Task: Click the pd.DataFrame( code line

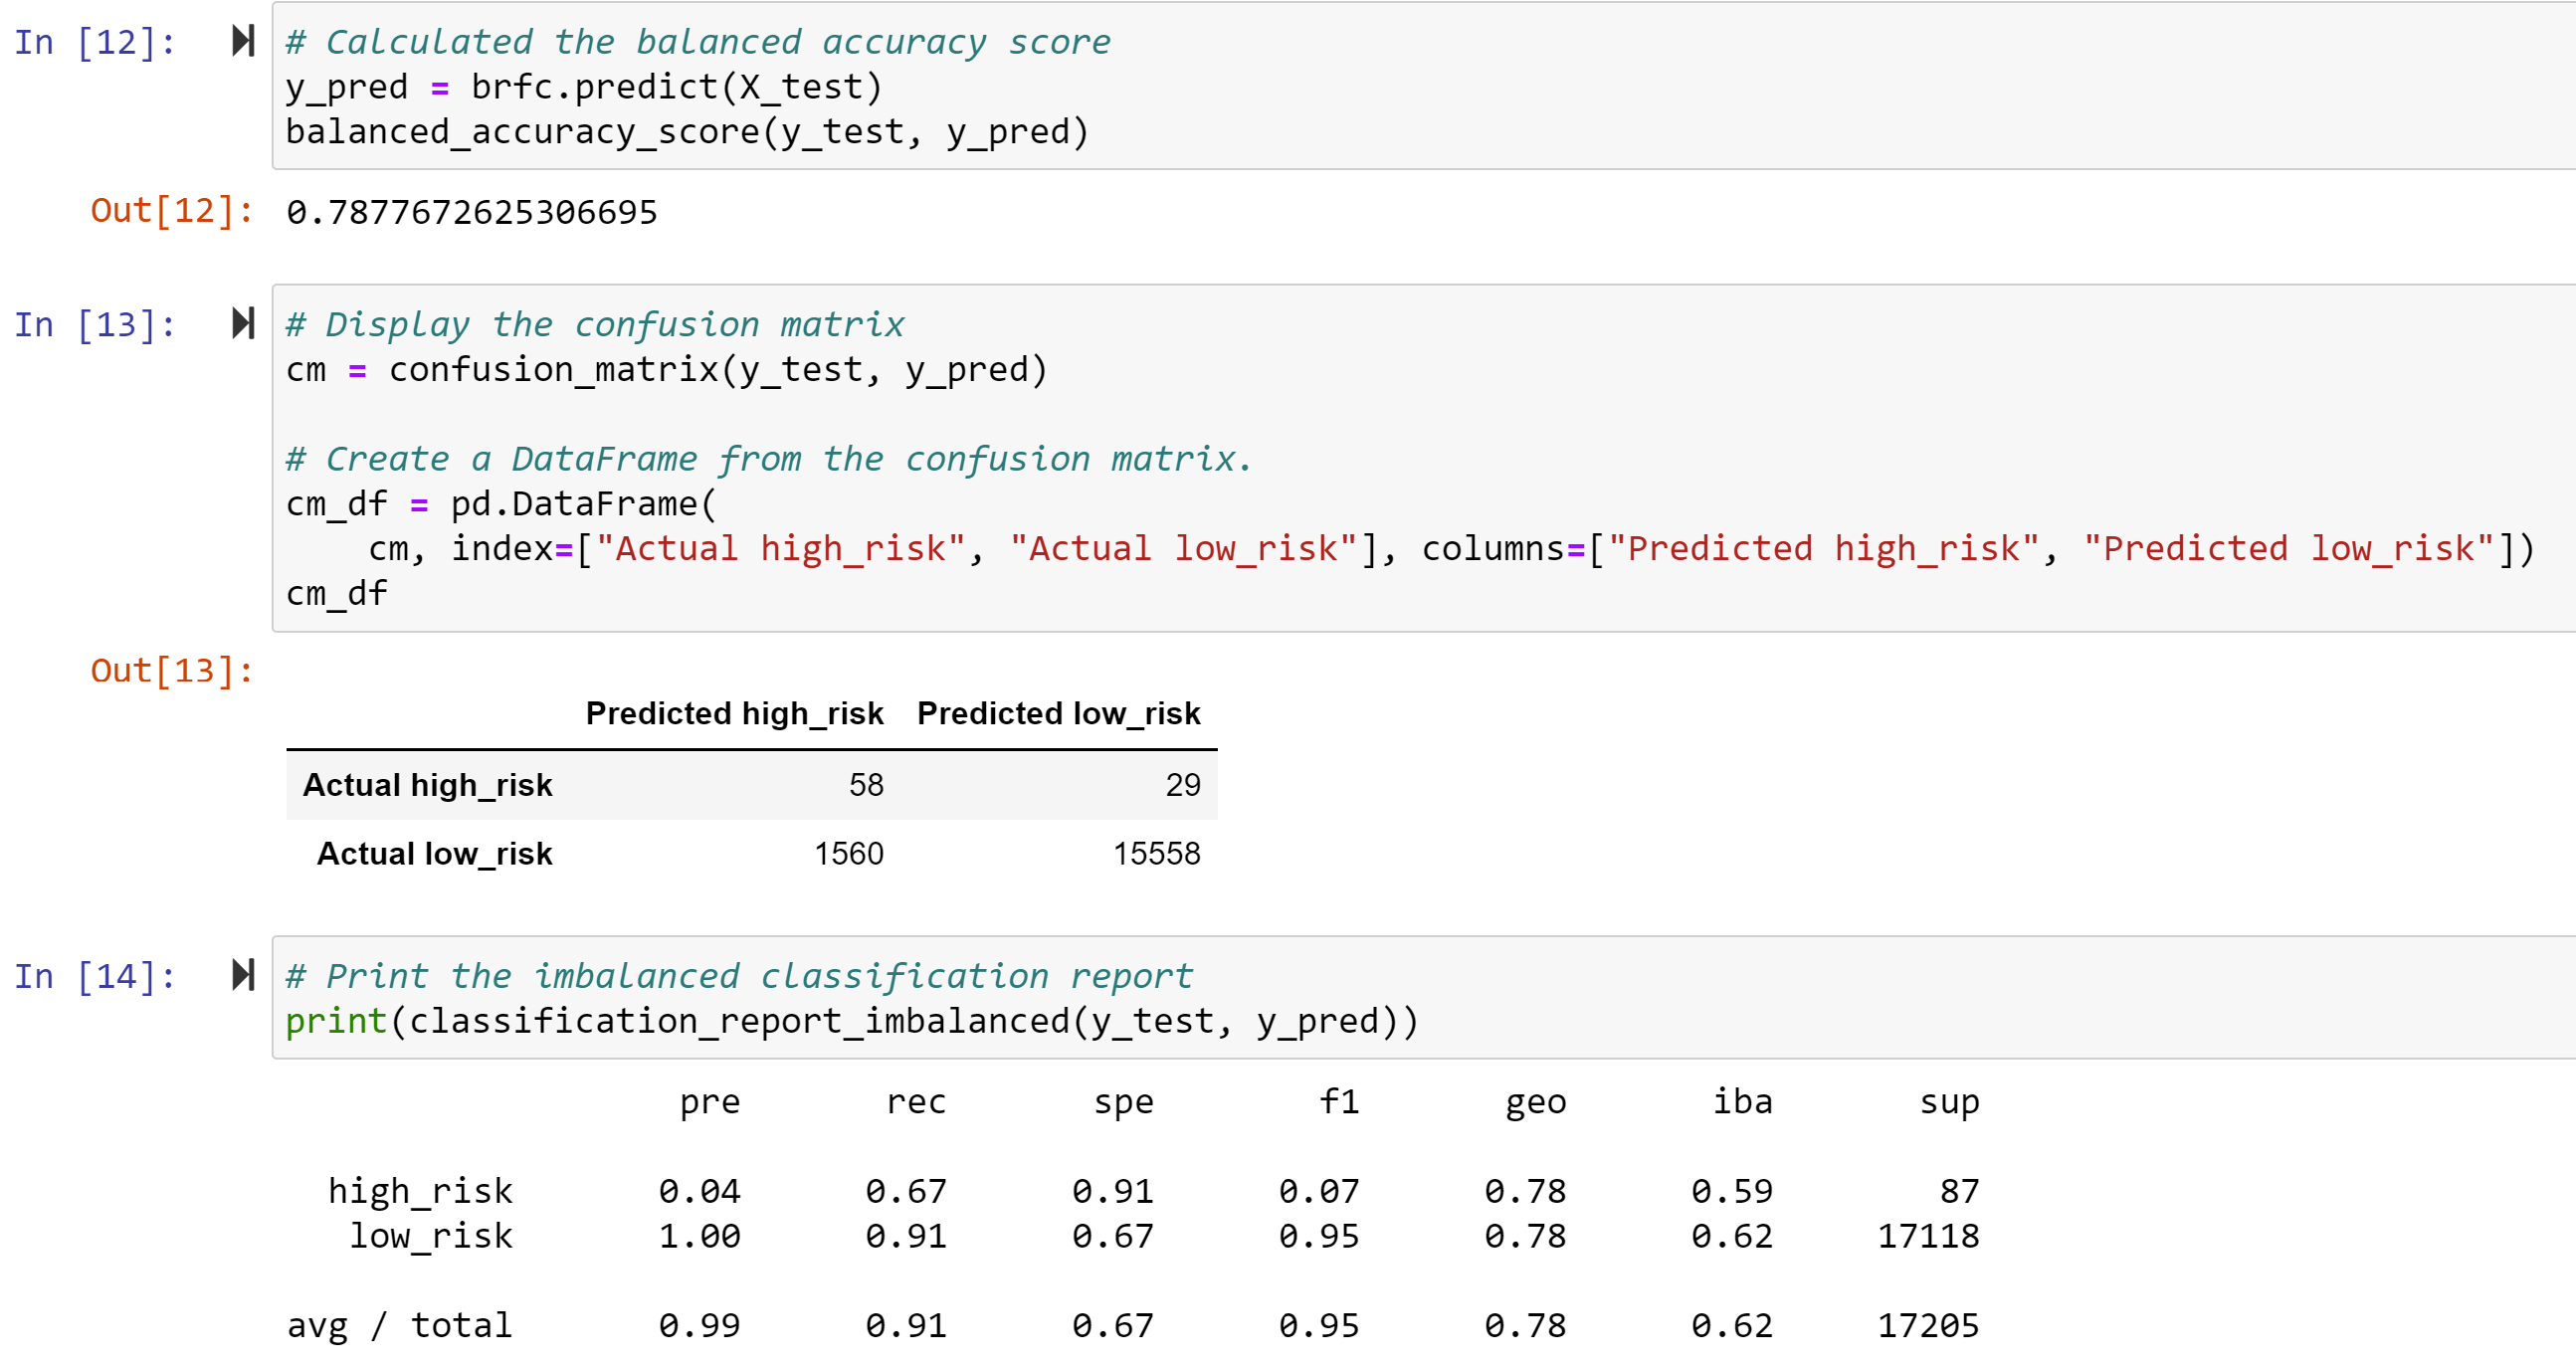Action: tap(501, 504)
